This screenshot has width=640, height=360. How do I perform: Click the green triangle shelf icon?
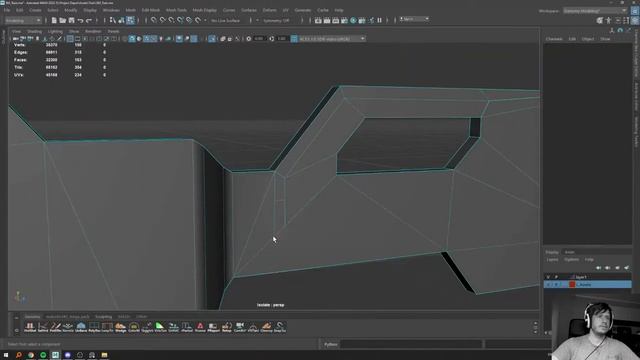pos(160,327)
